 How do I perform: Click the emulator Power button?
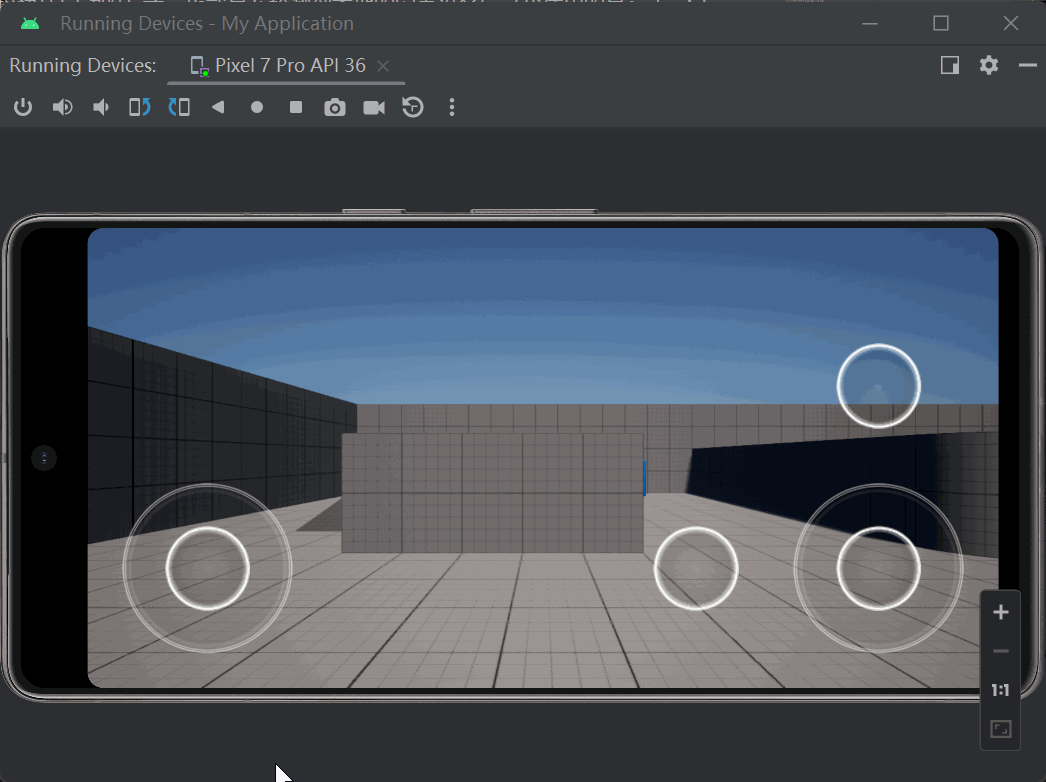point(23,107)
